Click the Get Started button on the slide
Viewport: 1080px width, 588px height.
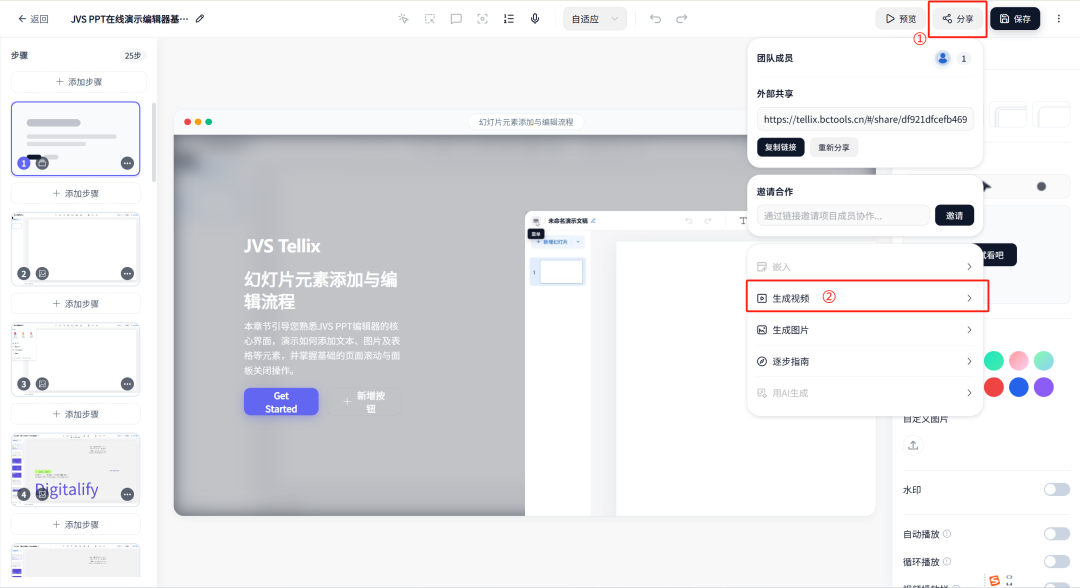[x=281, y=402]
